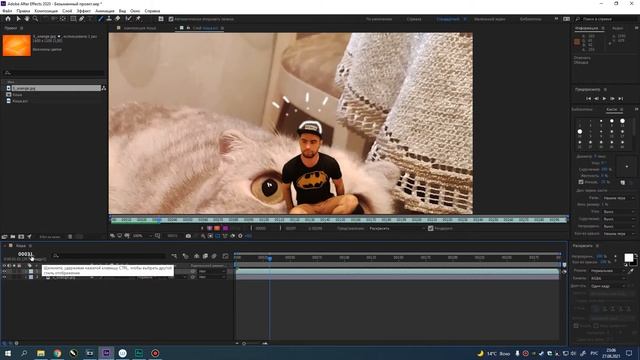
Task: Open first brush dynamics 'Нажим пера' dropdown
Action: pos(619,198)
